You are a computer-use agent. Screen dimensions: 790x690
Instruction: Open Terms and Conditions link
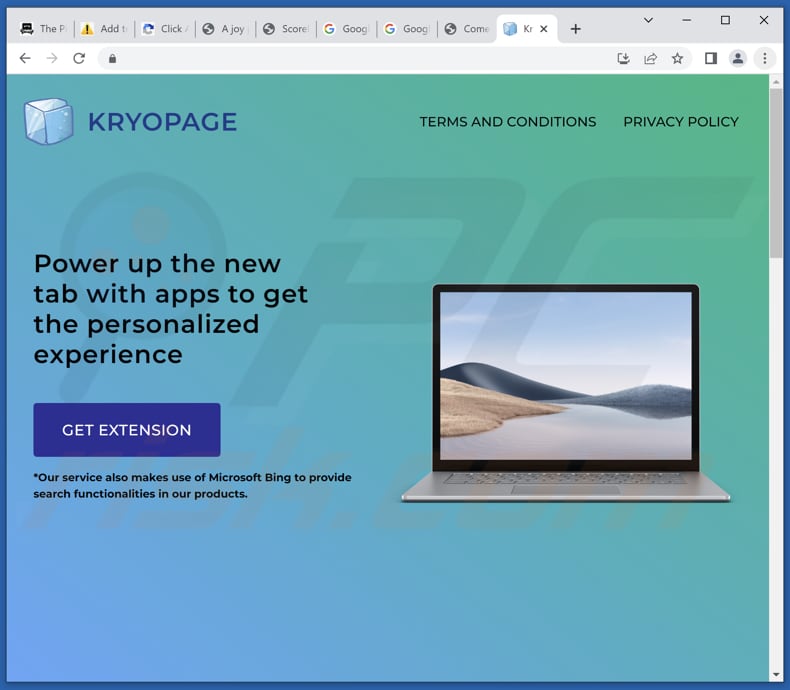click(x=508, y=122)
